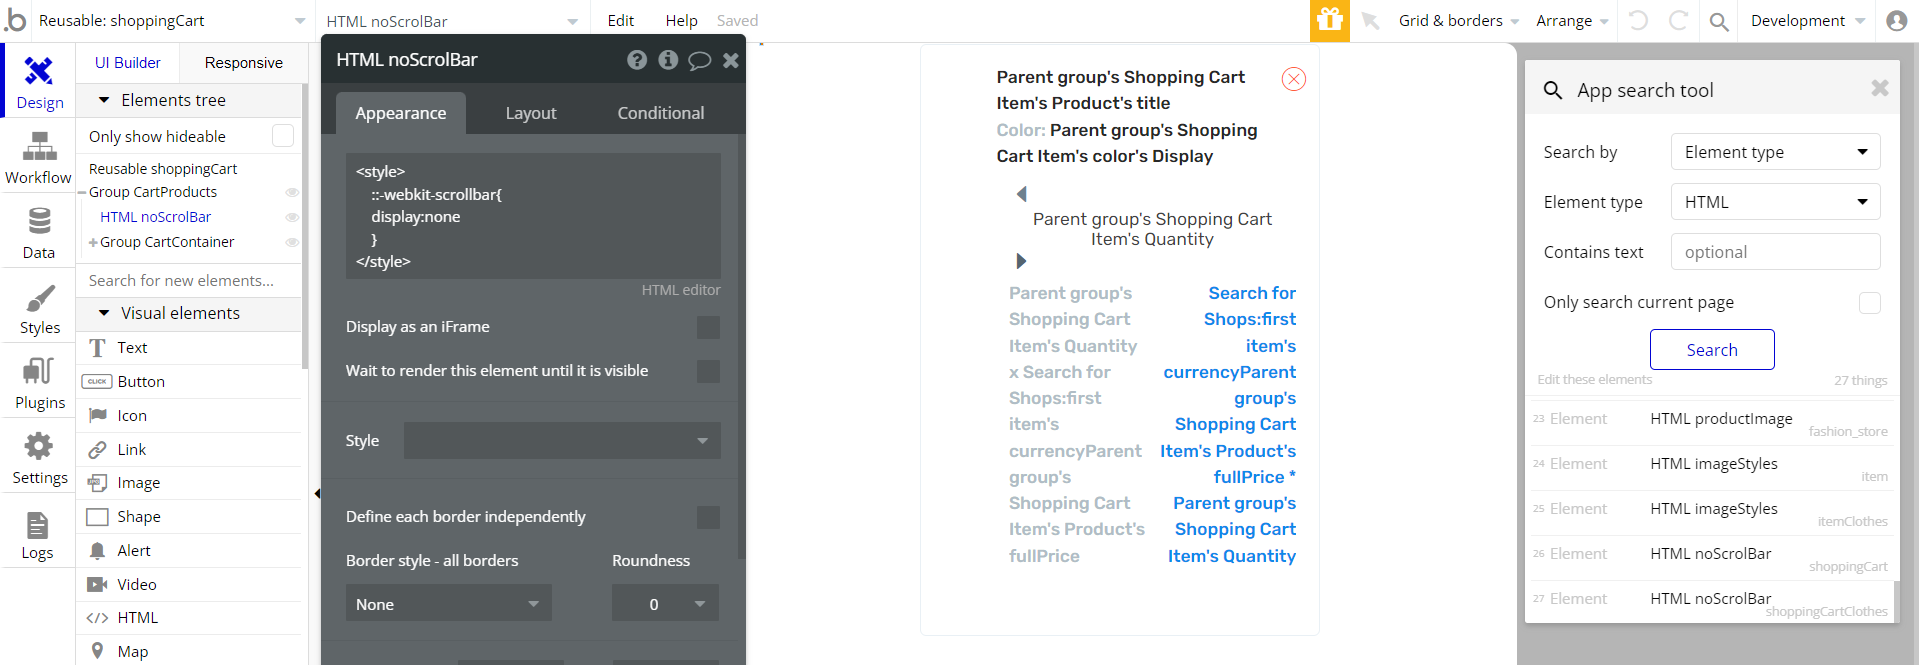Switch to the Conditional tab
This screenshot has width=1919, height=665.
point(660,113)
